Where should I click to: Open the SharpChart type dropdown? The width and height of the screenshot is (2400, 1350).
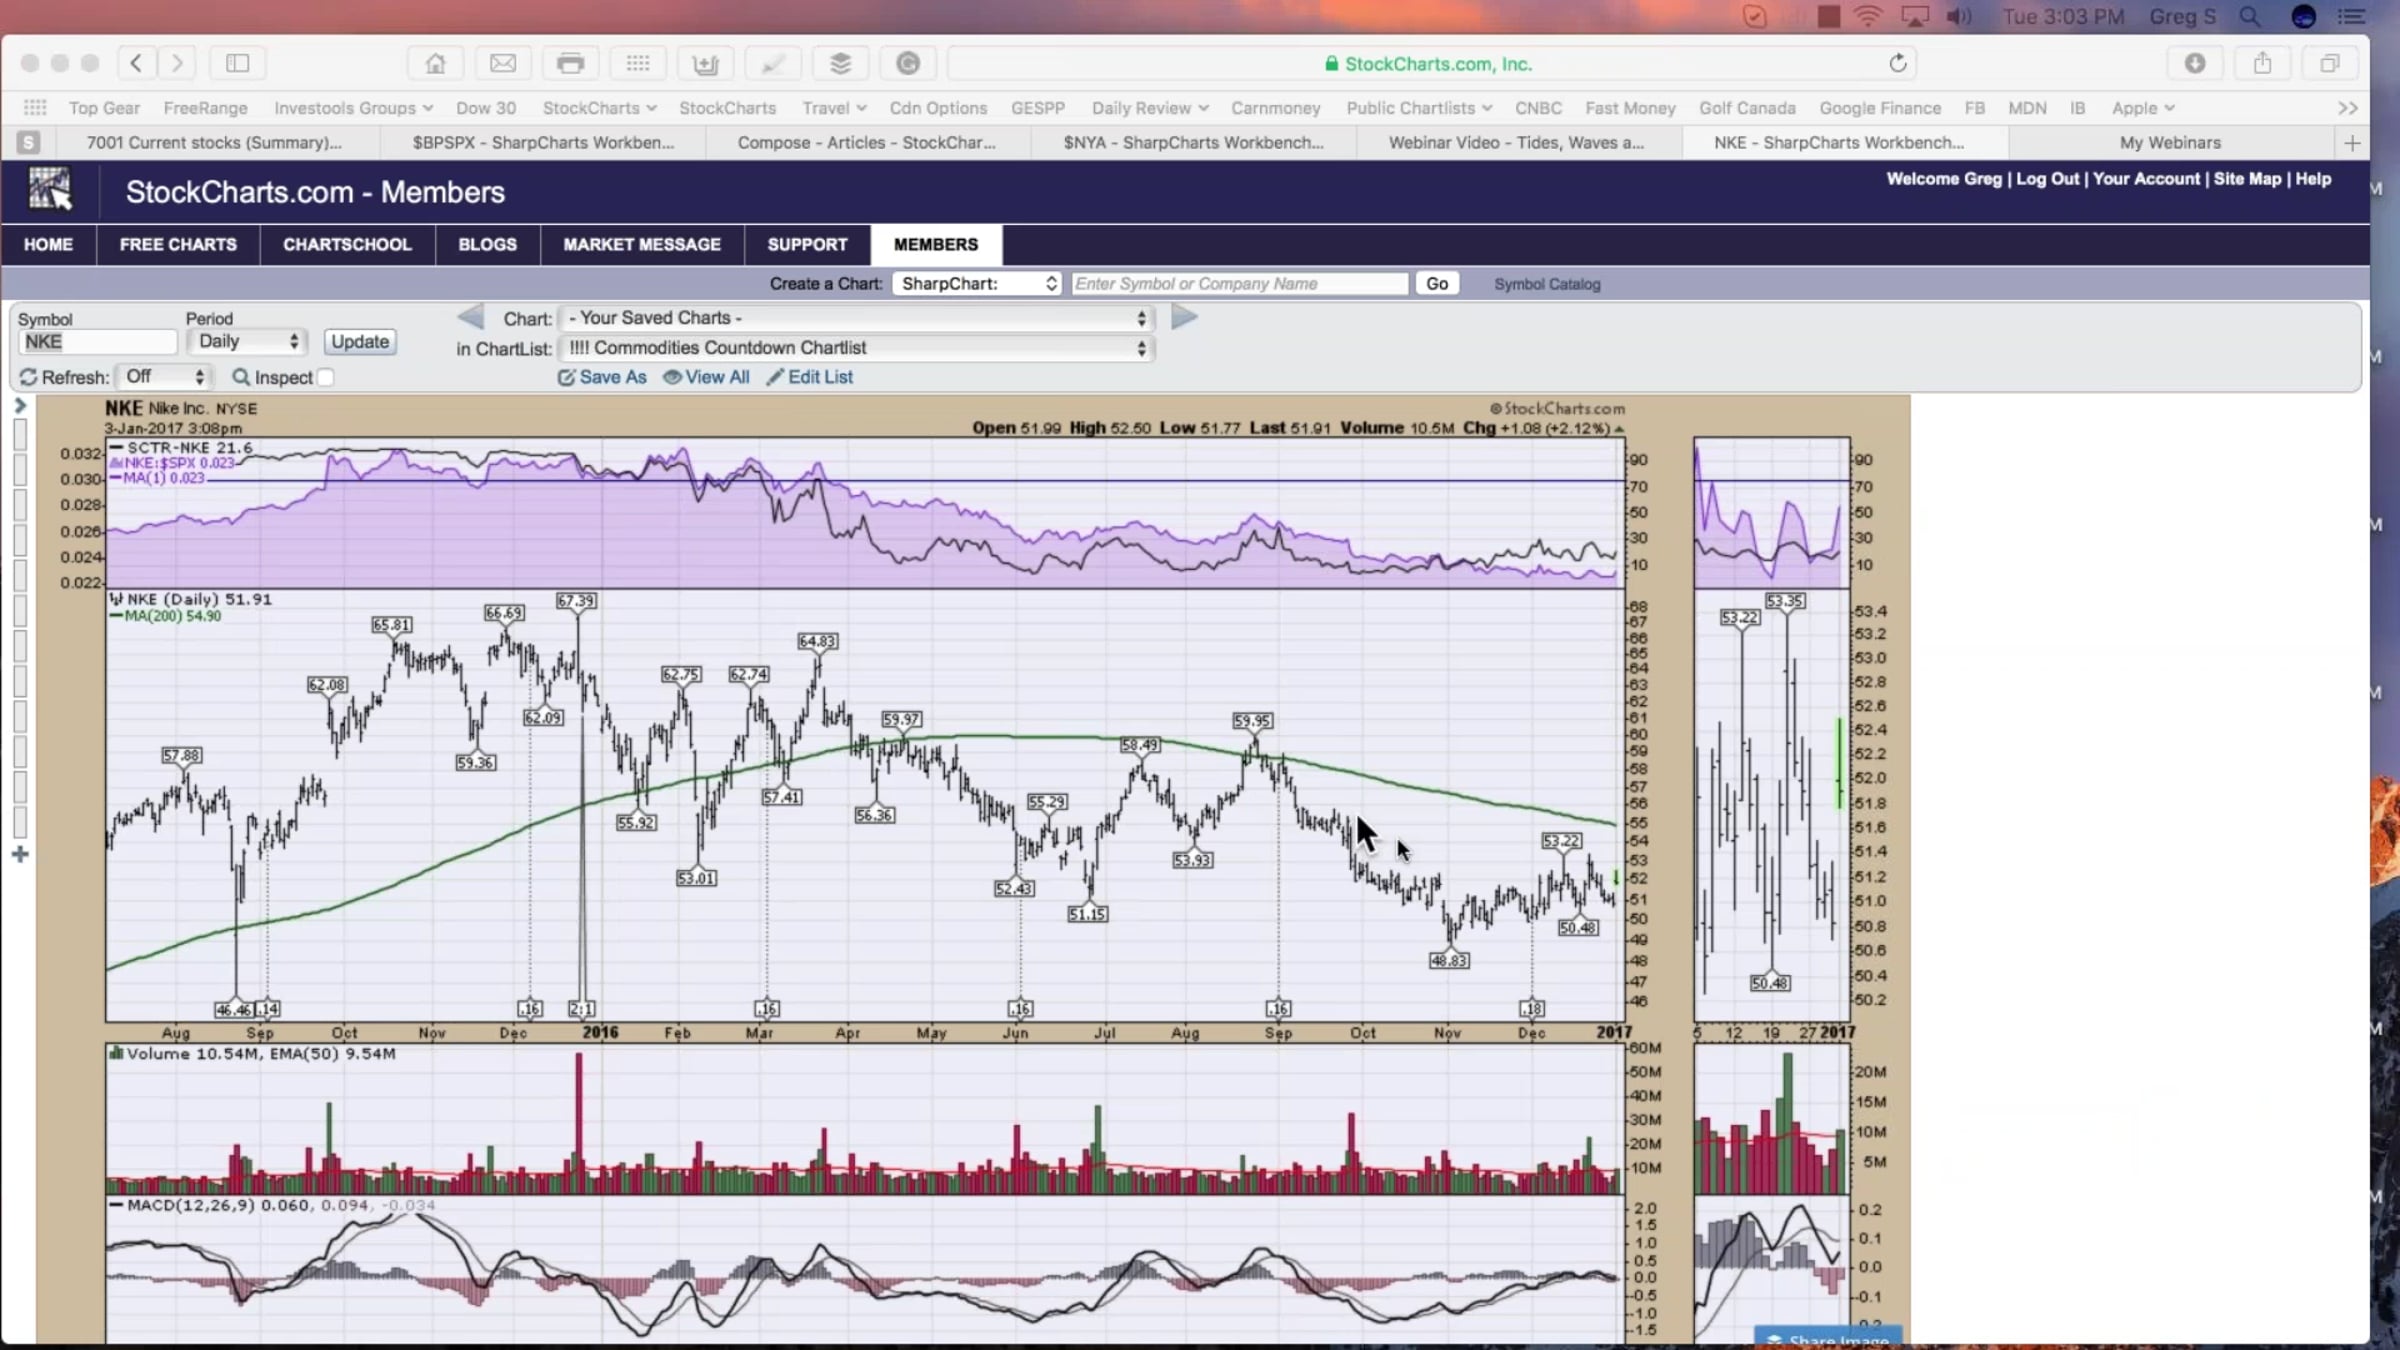977,284
